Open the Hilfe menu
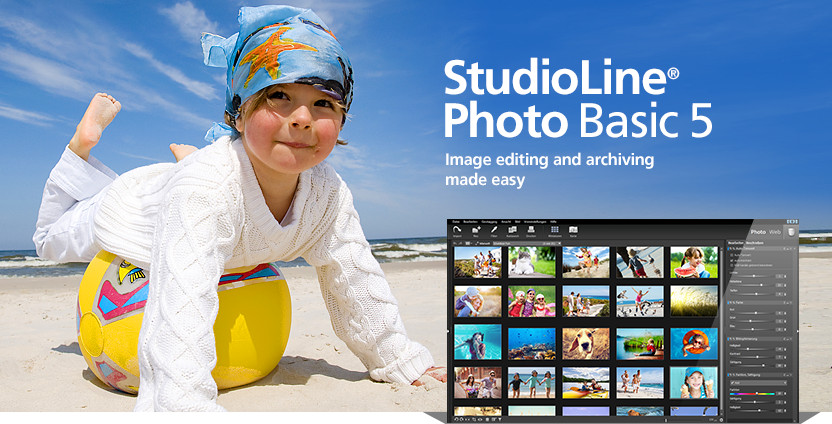Screen dimensions: 832x424 pyautogui.click(x=553, y=222)
